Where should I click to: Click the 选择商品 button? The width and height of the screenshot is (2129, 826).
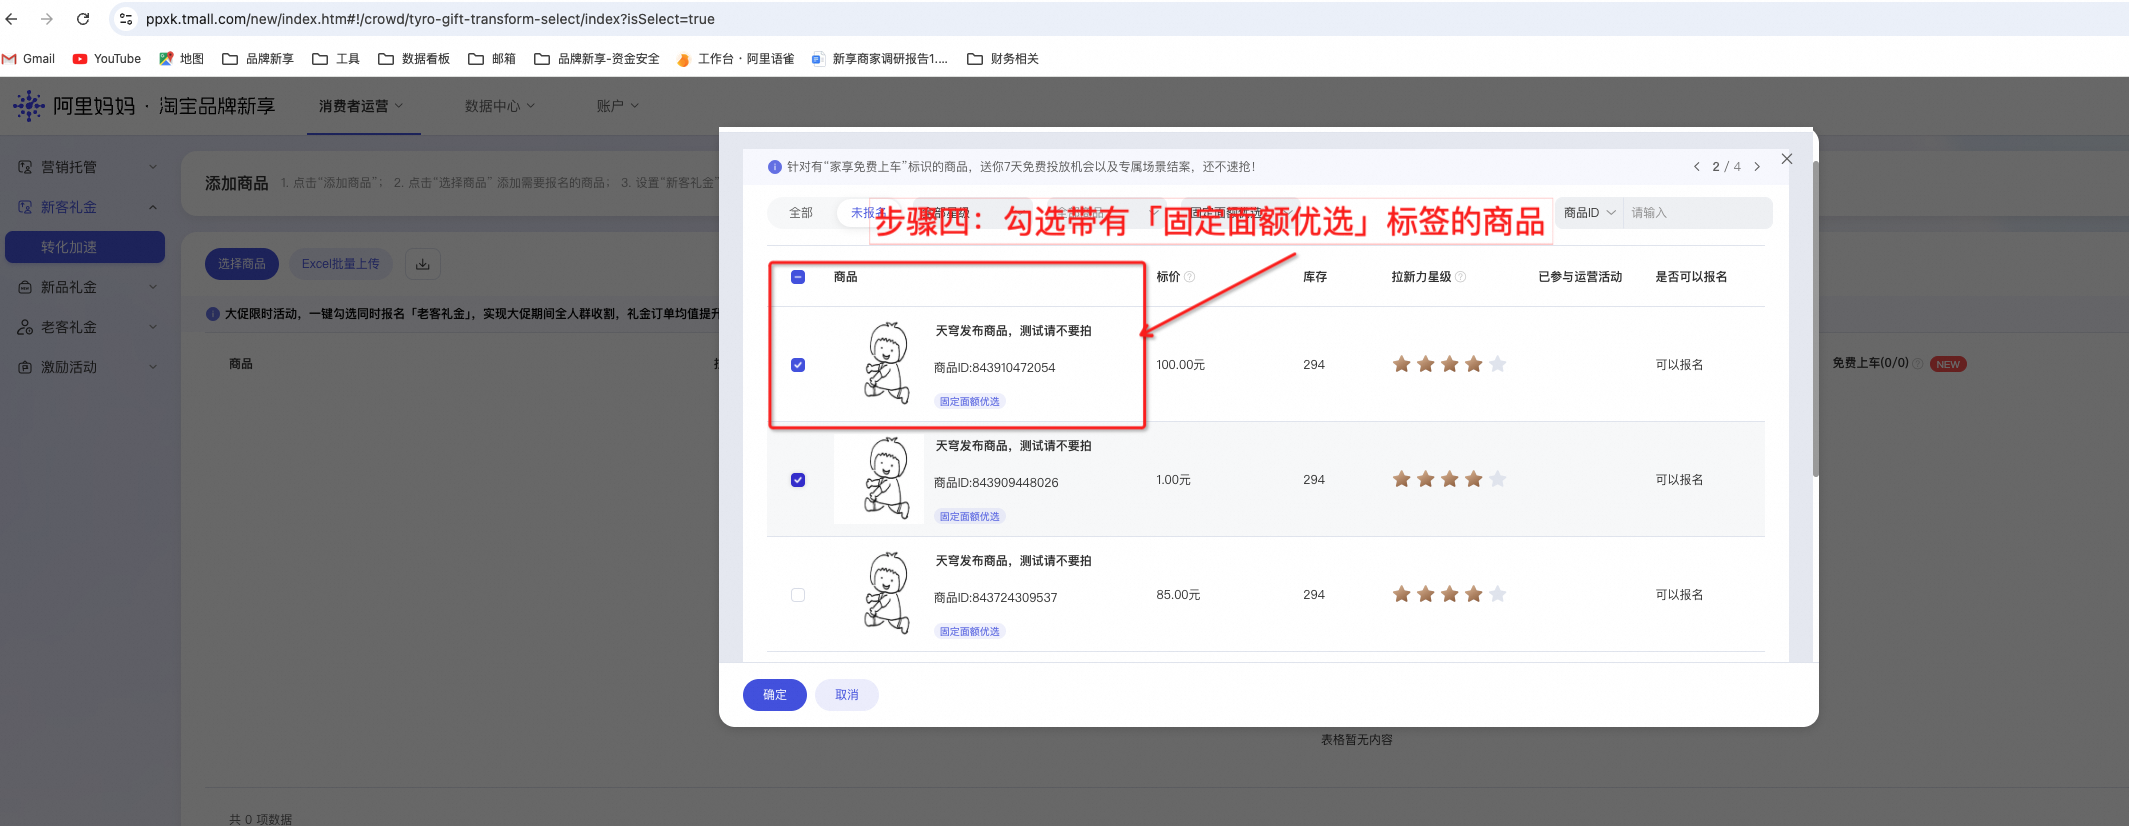point(242,264)
